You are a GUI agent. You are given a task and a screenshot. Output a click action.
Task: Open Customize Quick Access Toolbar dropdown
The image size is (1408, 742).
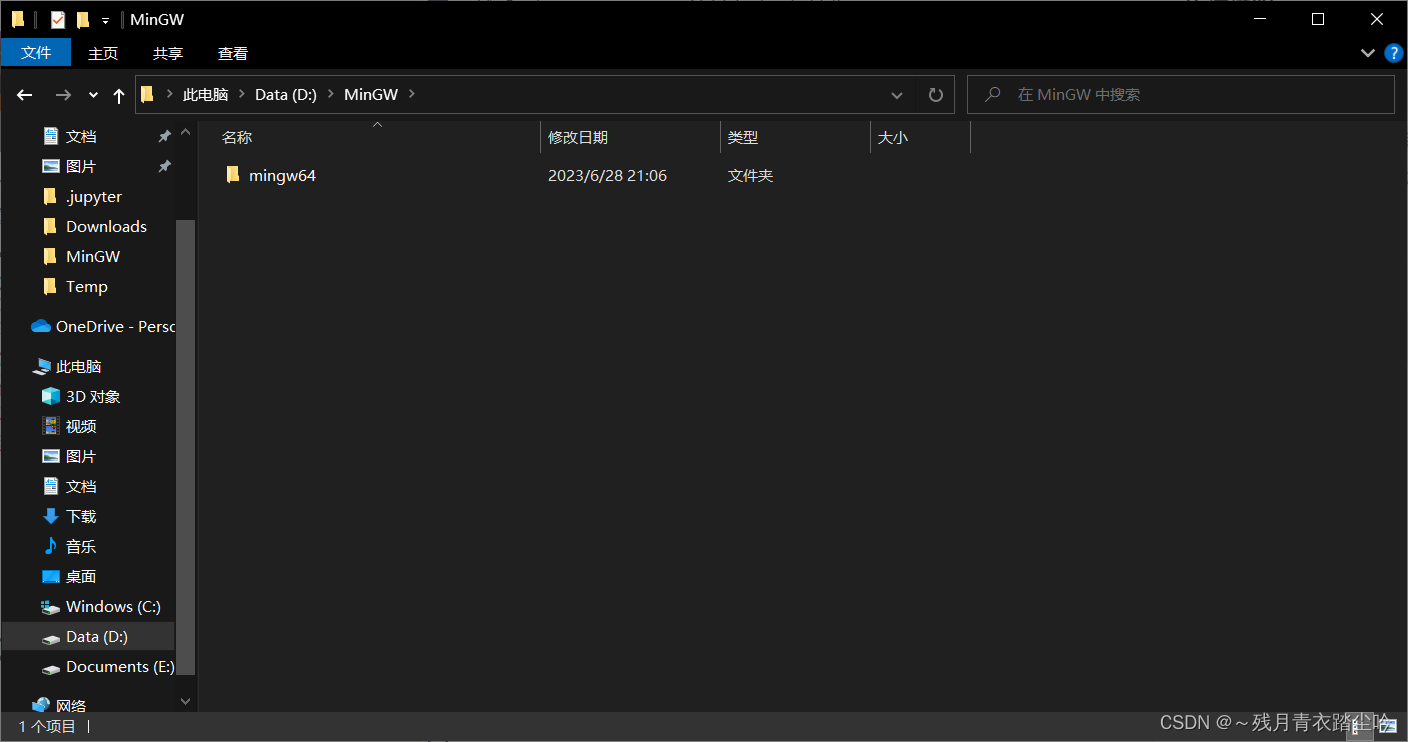click(105, 20)
